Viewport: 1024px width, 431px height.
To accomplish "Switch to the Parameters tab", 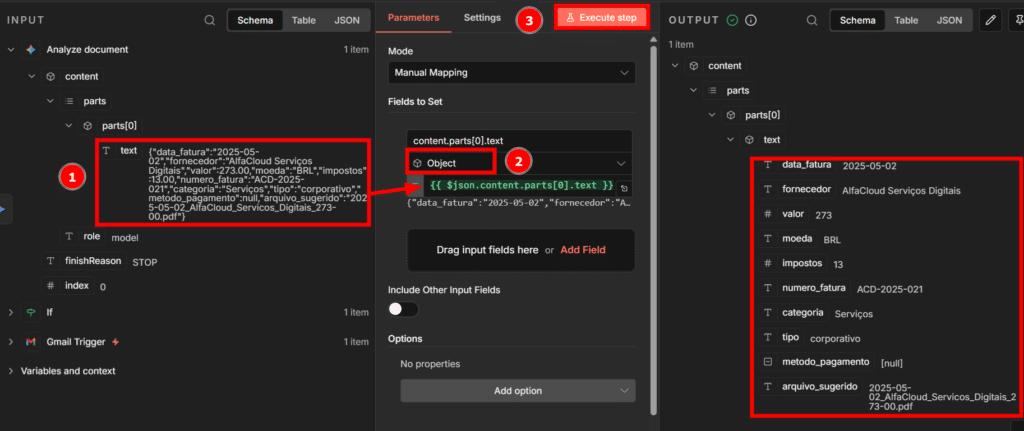I will point(413,18).
